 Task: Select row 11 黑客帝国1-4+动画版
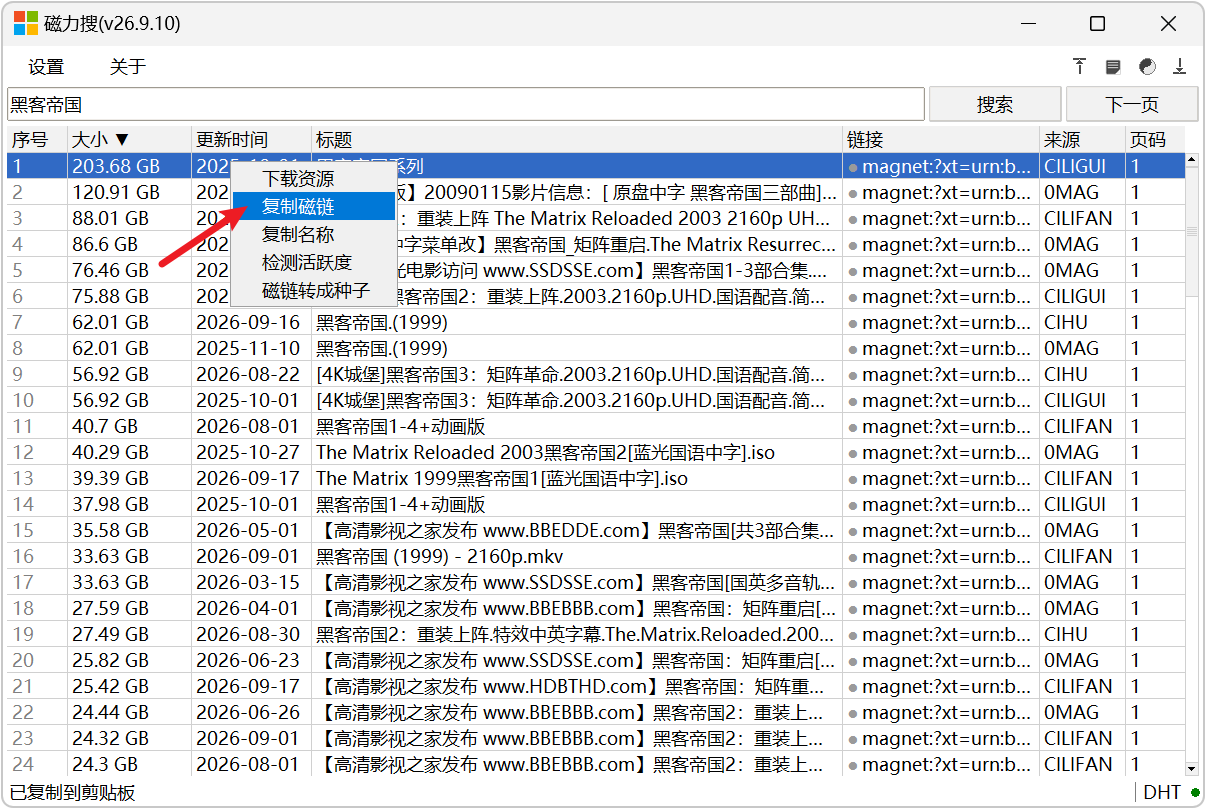596,426
